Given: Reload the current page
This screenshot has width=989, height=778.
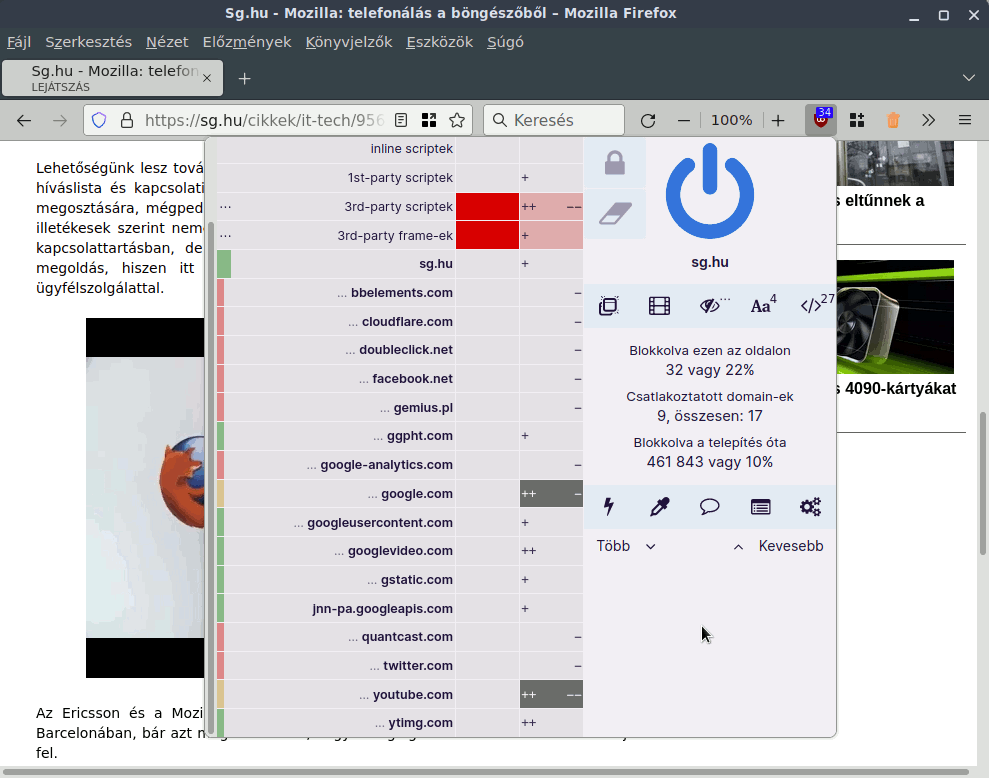Looking at the screenshot, I should [648, 121].
